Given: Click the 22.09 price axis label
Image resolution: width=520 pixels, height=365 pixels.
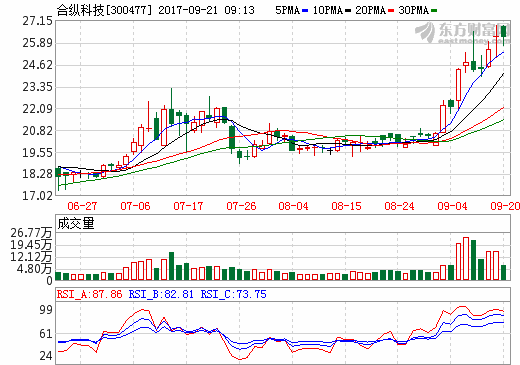Looking at the screenshot, I should pyautogui.click(x=37, y=109).
